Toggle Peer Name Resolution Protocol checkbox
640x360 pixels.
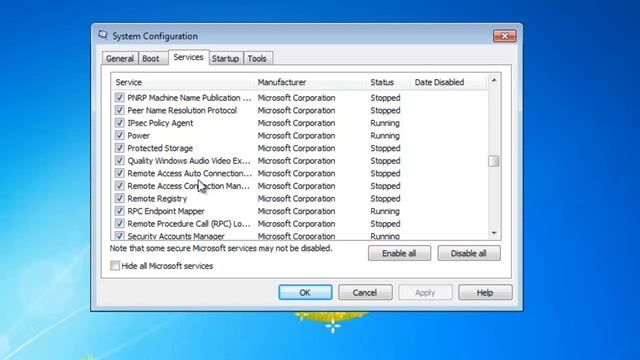pyautogui.click(x=119, y=110)
